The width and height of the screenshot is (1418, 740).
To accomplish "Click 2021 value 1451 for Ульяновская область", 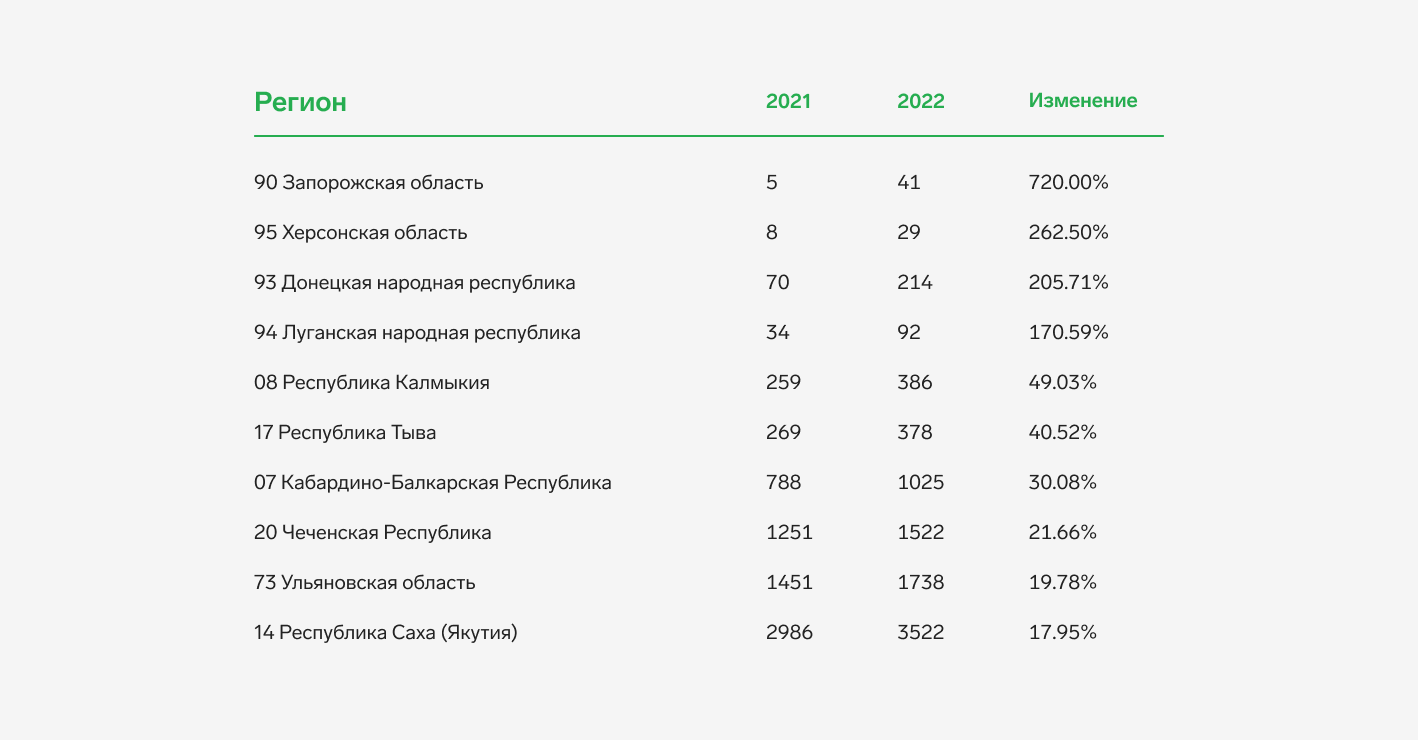I will pos(789,583).
